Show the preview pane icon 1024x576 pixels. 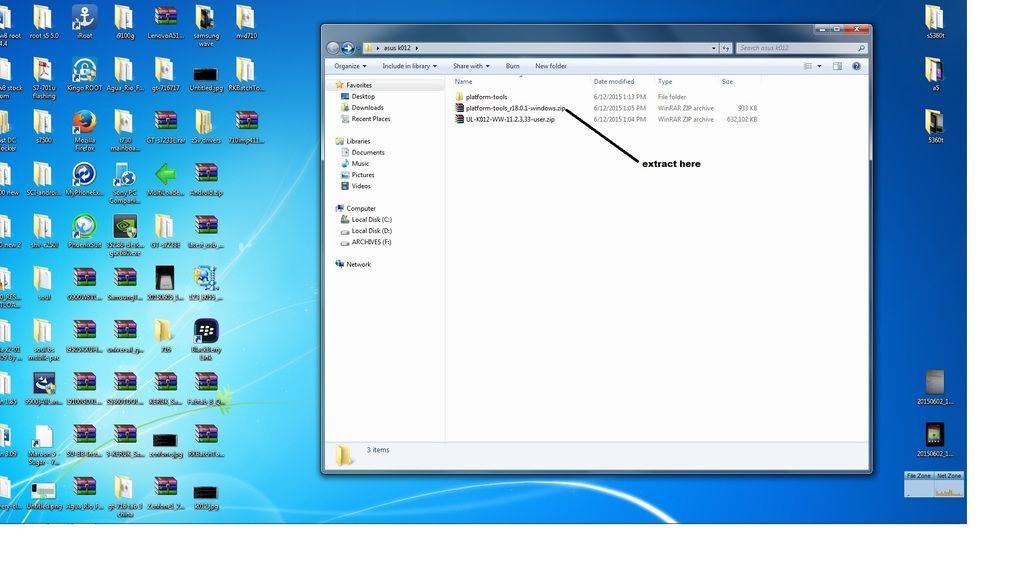pos(837,66)
